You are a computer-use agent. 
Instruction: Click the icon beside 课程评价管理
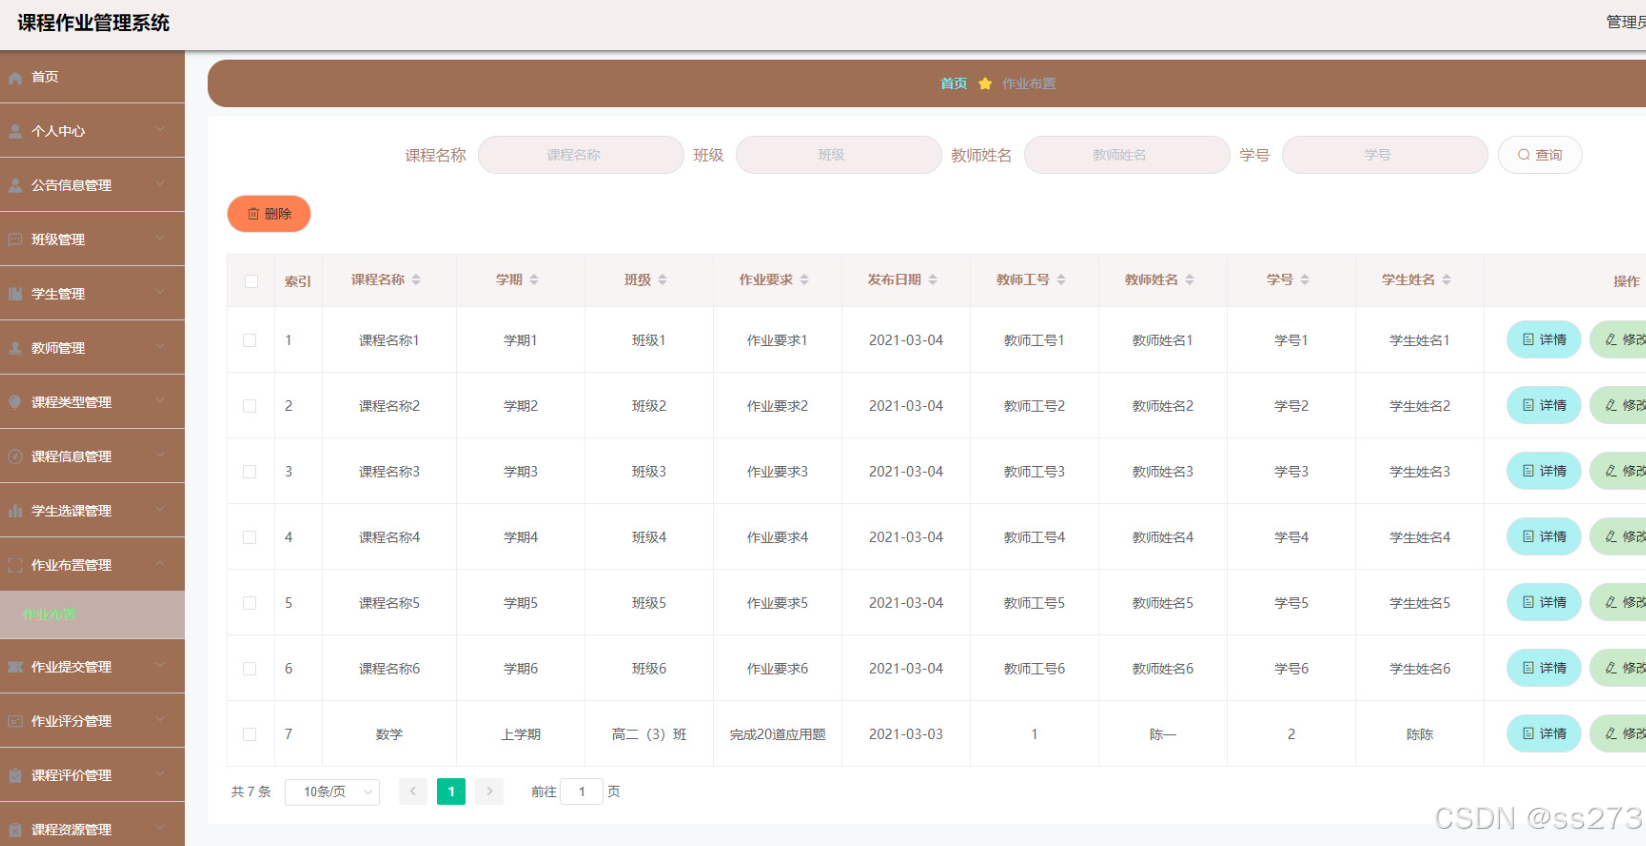(x=15, y=776)
